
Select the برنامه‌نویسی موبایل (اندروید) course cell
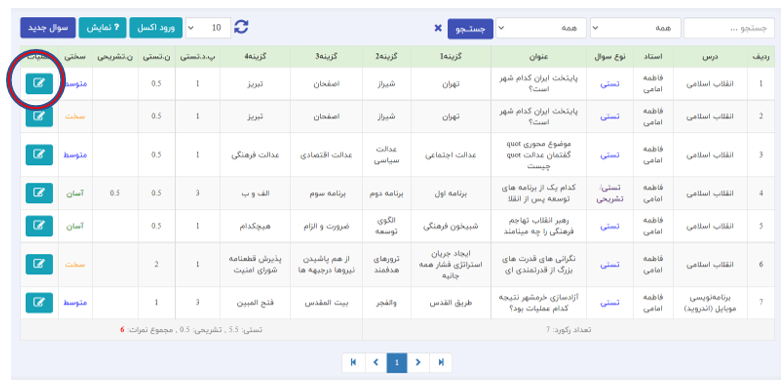pos(710,302)
